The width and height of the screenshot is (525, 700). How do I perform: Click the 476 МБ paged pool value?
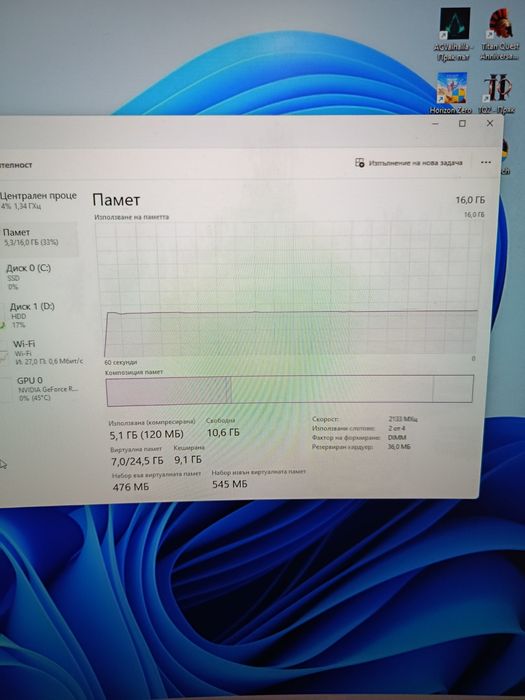tap(131, 487)
